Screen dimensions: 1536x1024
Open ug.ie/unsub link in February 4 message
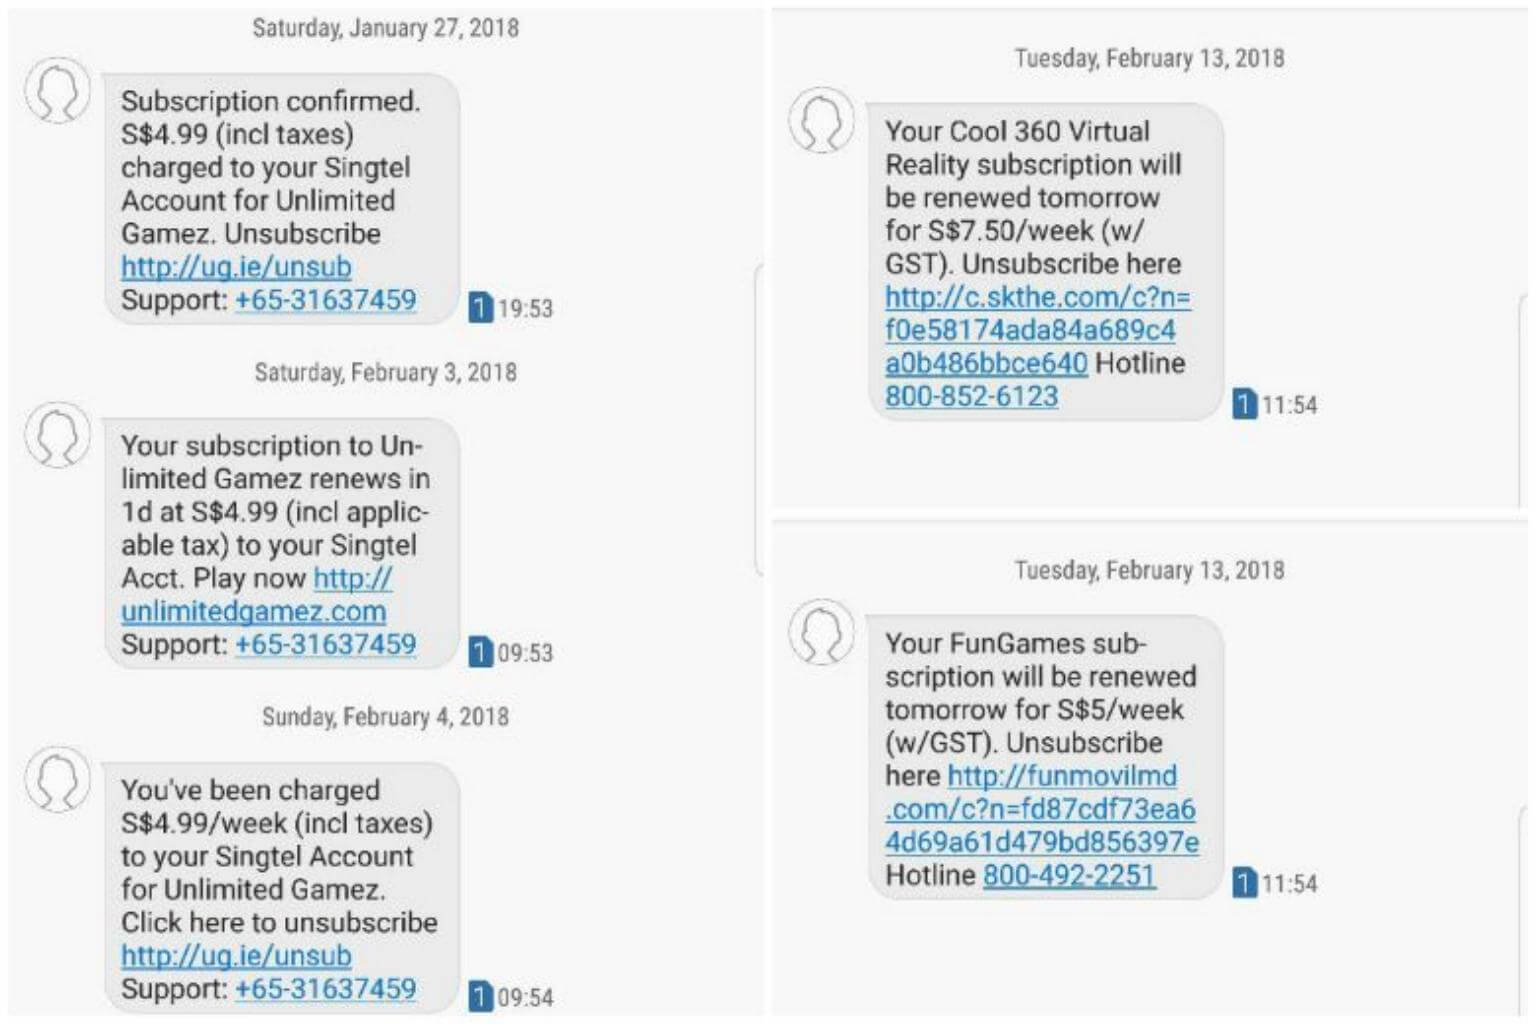tap(236, 956)
